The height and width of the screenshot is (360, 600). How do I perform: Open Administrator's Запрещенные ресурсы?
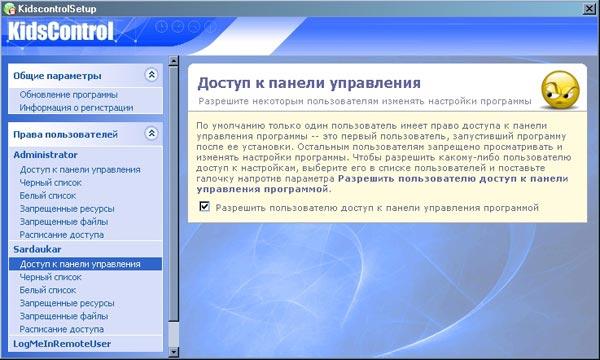tap(67, 209)
